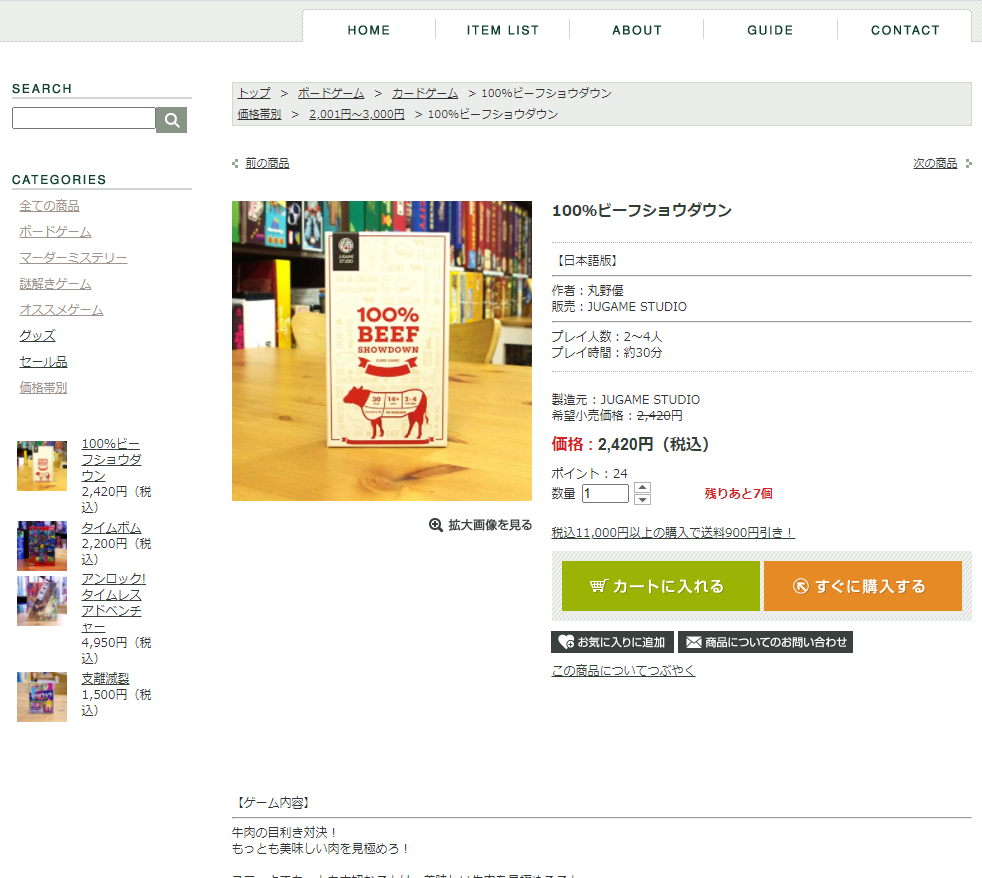Click the previous product arrow icon

[235, 163]
